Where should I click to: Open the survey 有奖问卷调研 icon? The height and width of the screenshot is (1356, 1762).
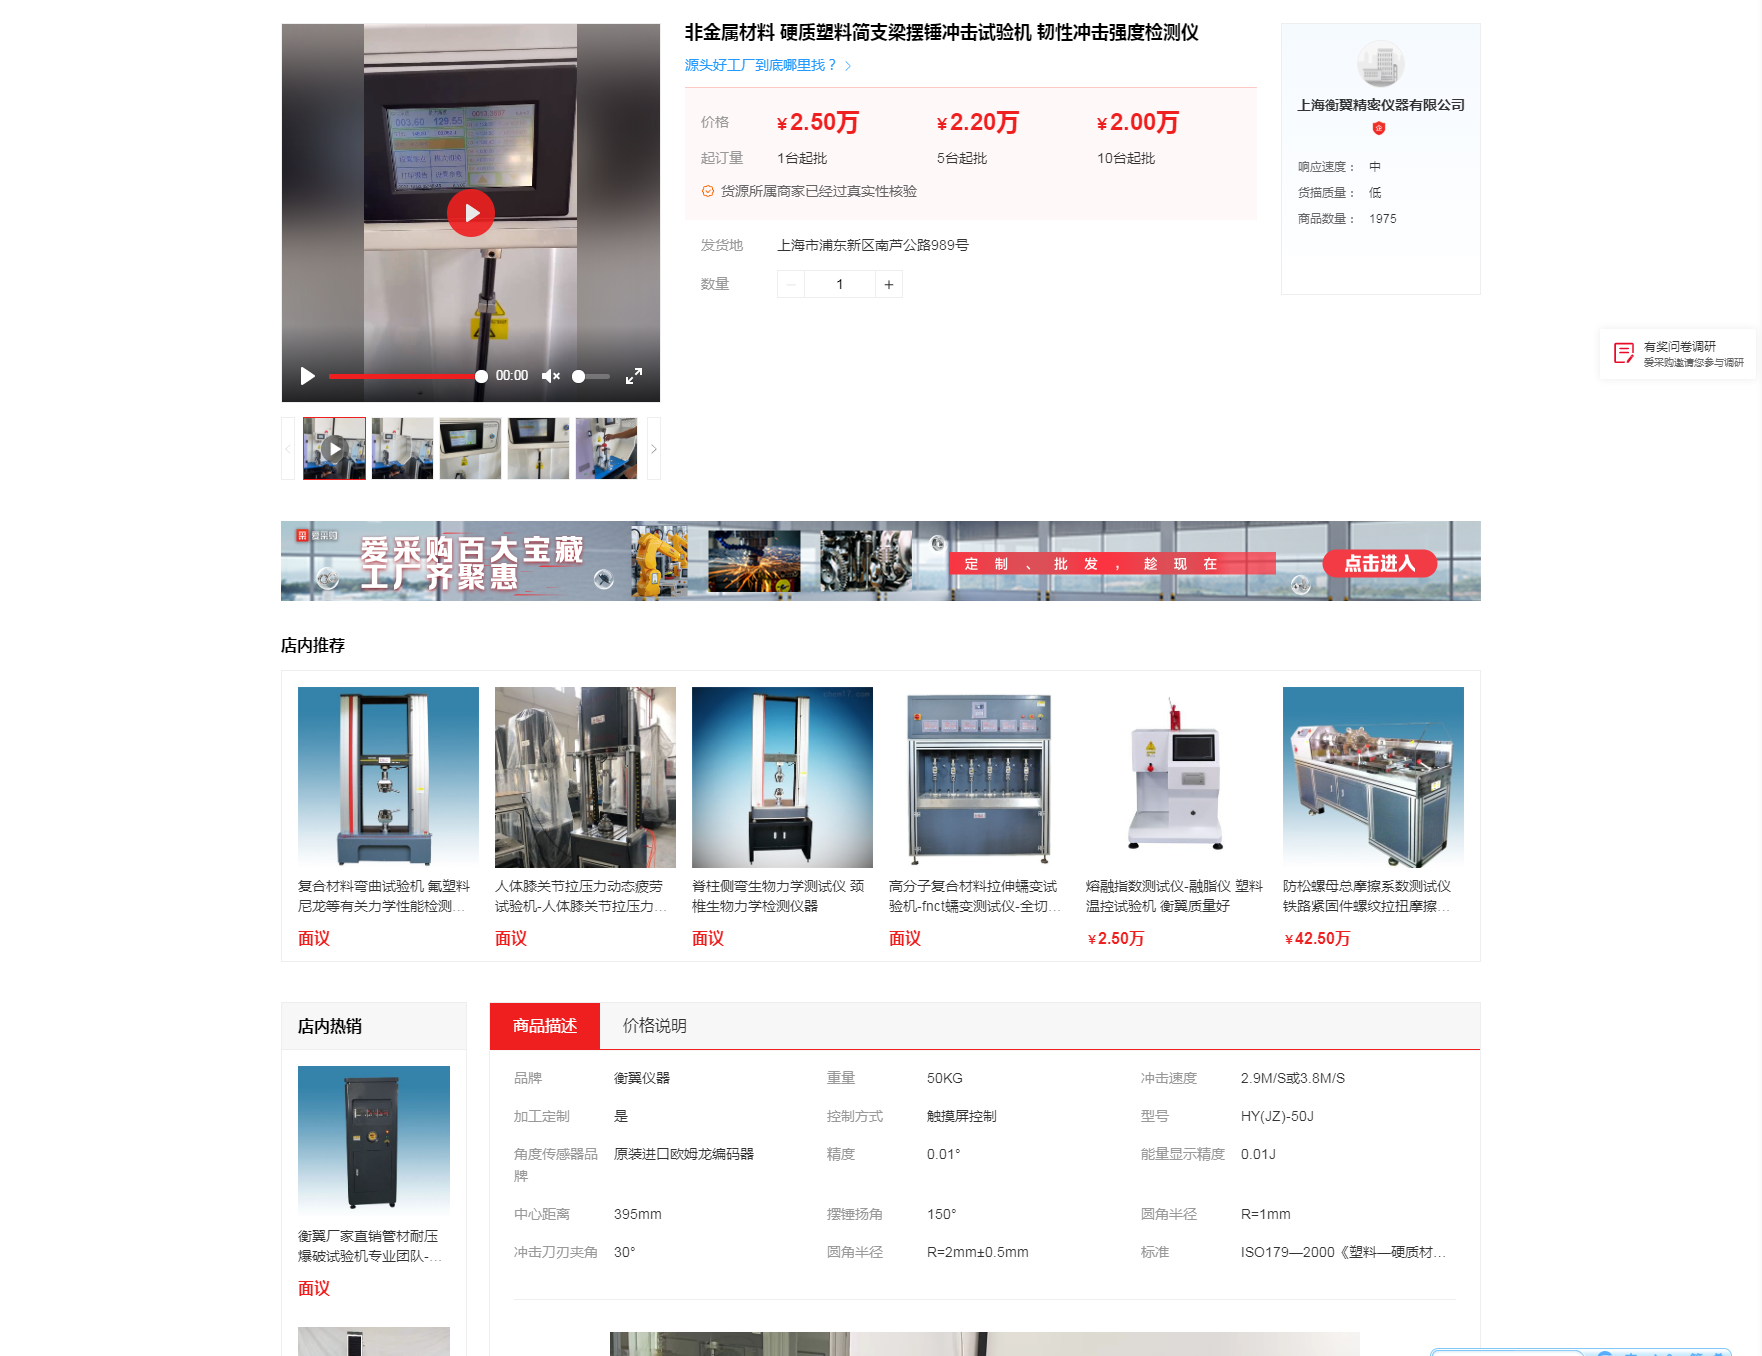(1623, 354)
